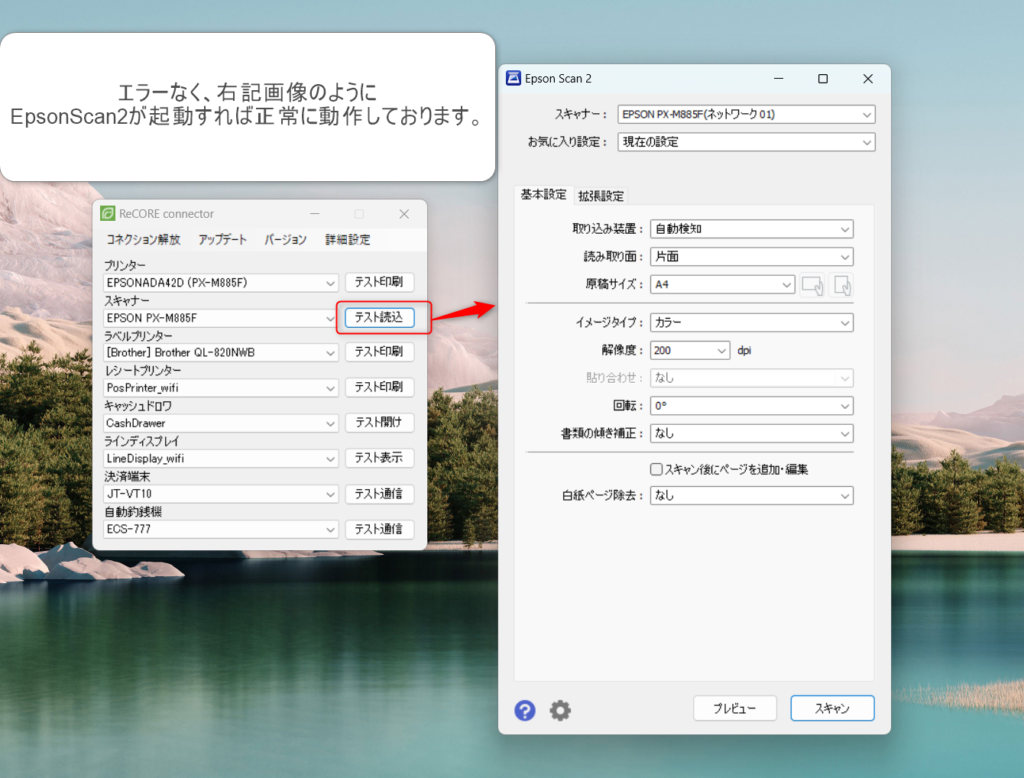Open the バージョン menu
Image resolution: width=1024 pixels, height=778 pixels.
(x=285, y=240)
